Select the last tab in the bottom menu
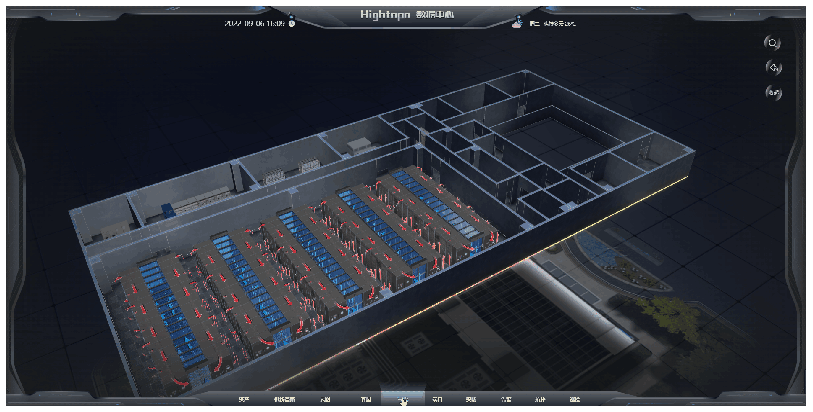The height and width of the screenshot is (412, 813). pyautogui.click(x=574, y=400)
